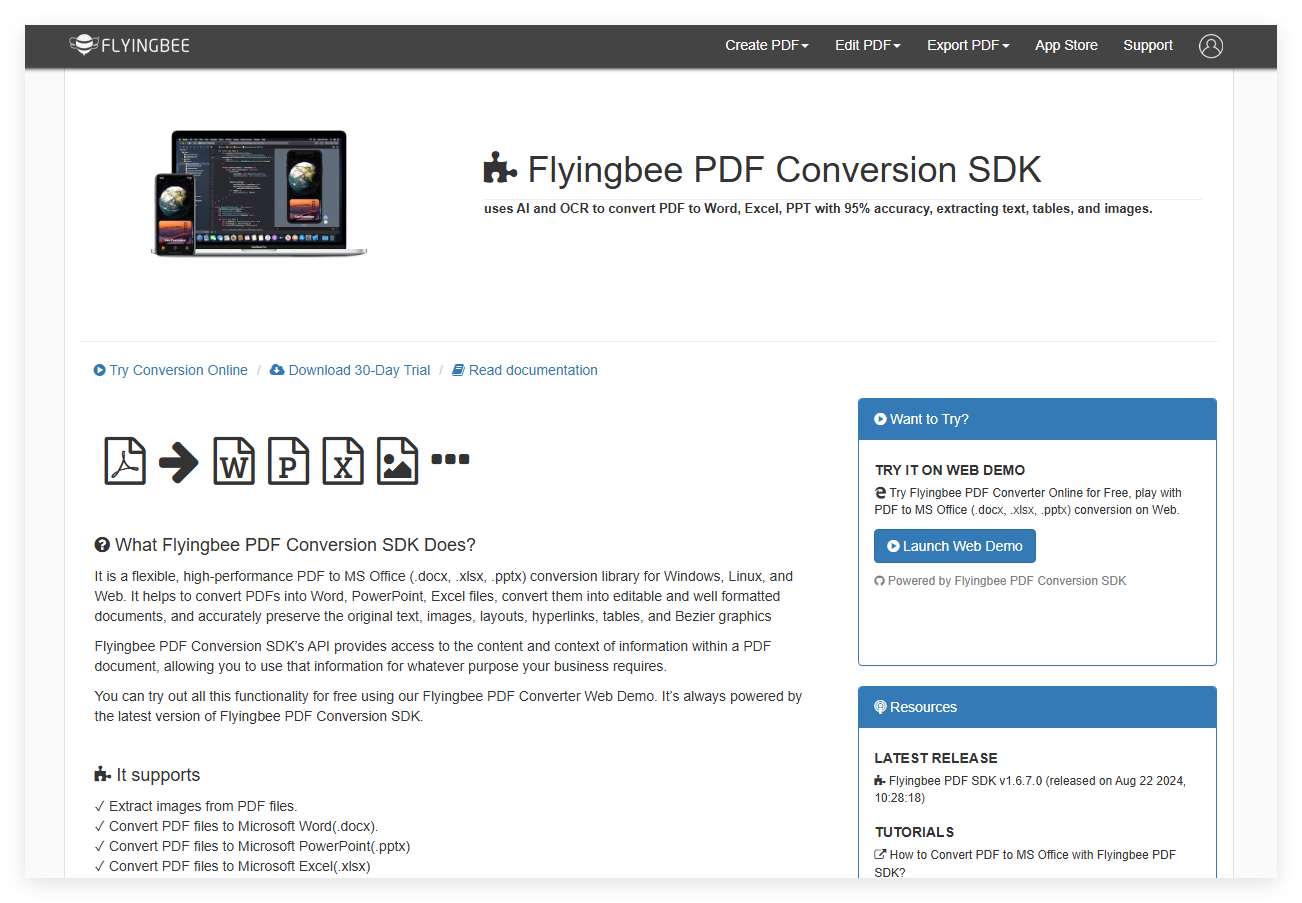1302x903 pixels.
Task: Click Download 30-Day Trial link
Action: [359, 370]
